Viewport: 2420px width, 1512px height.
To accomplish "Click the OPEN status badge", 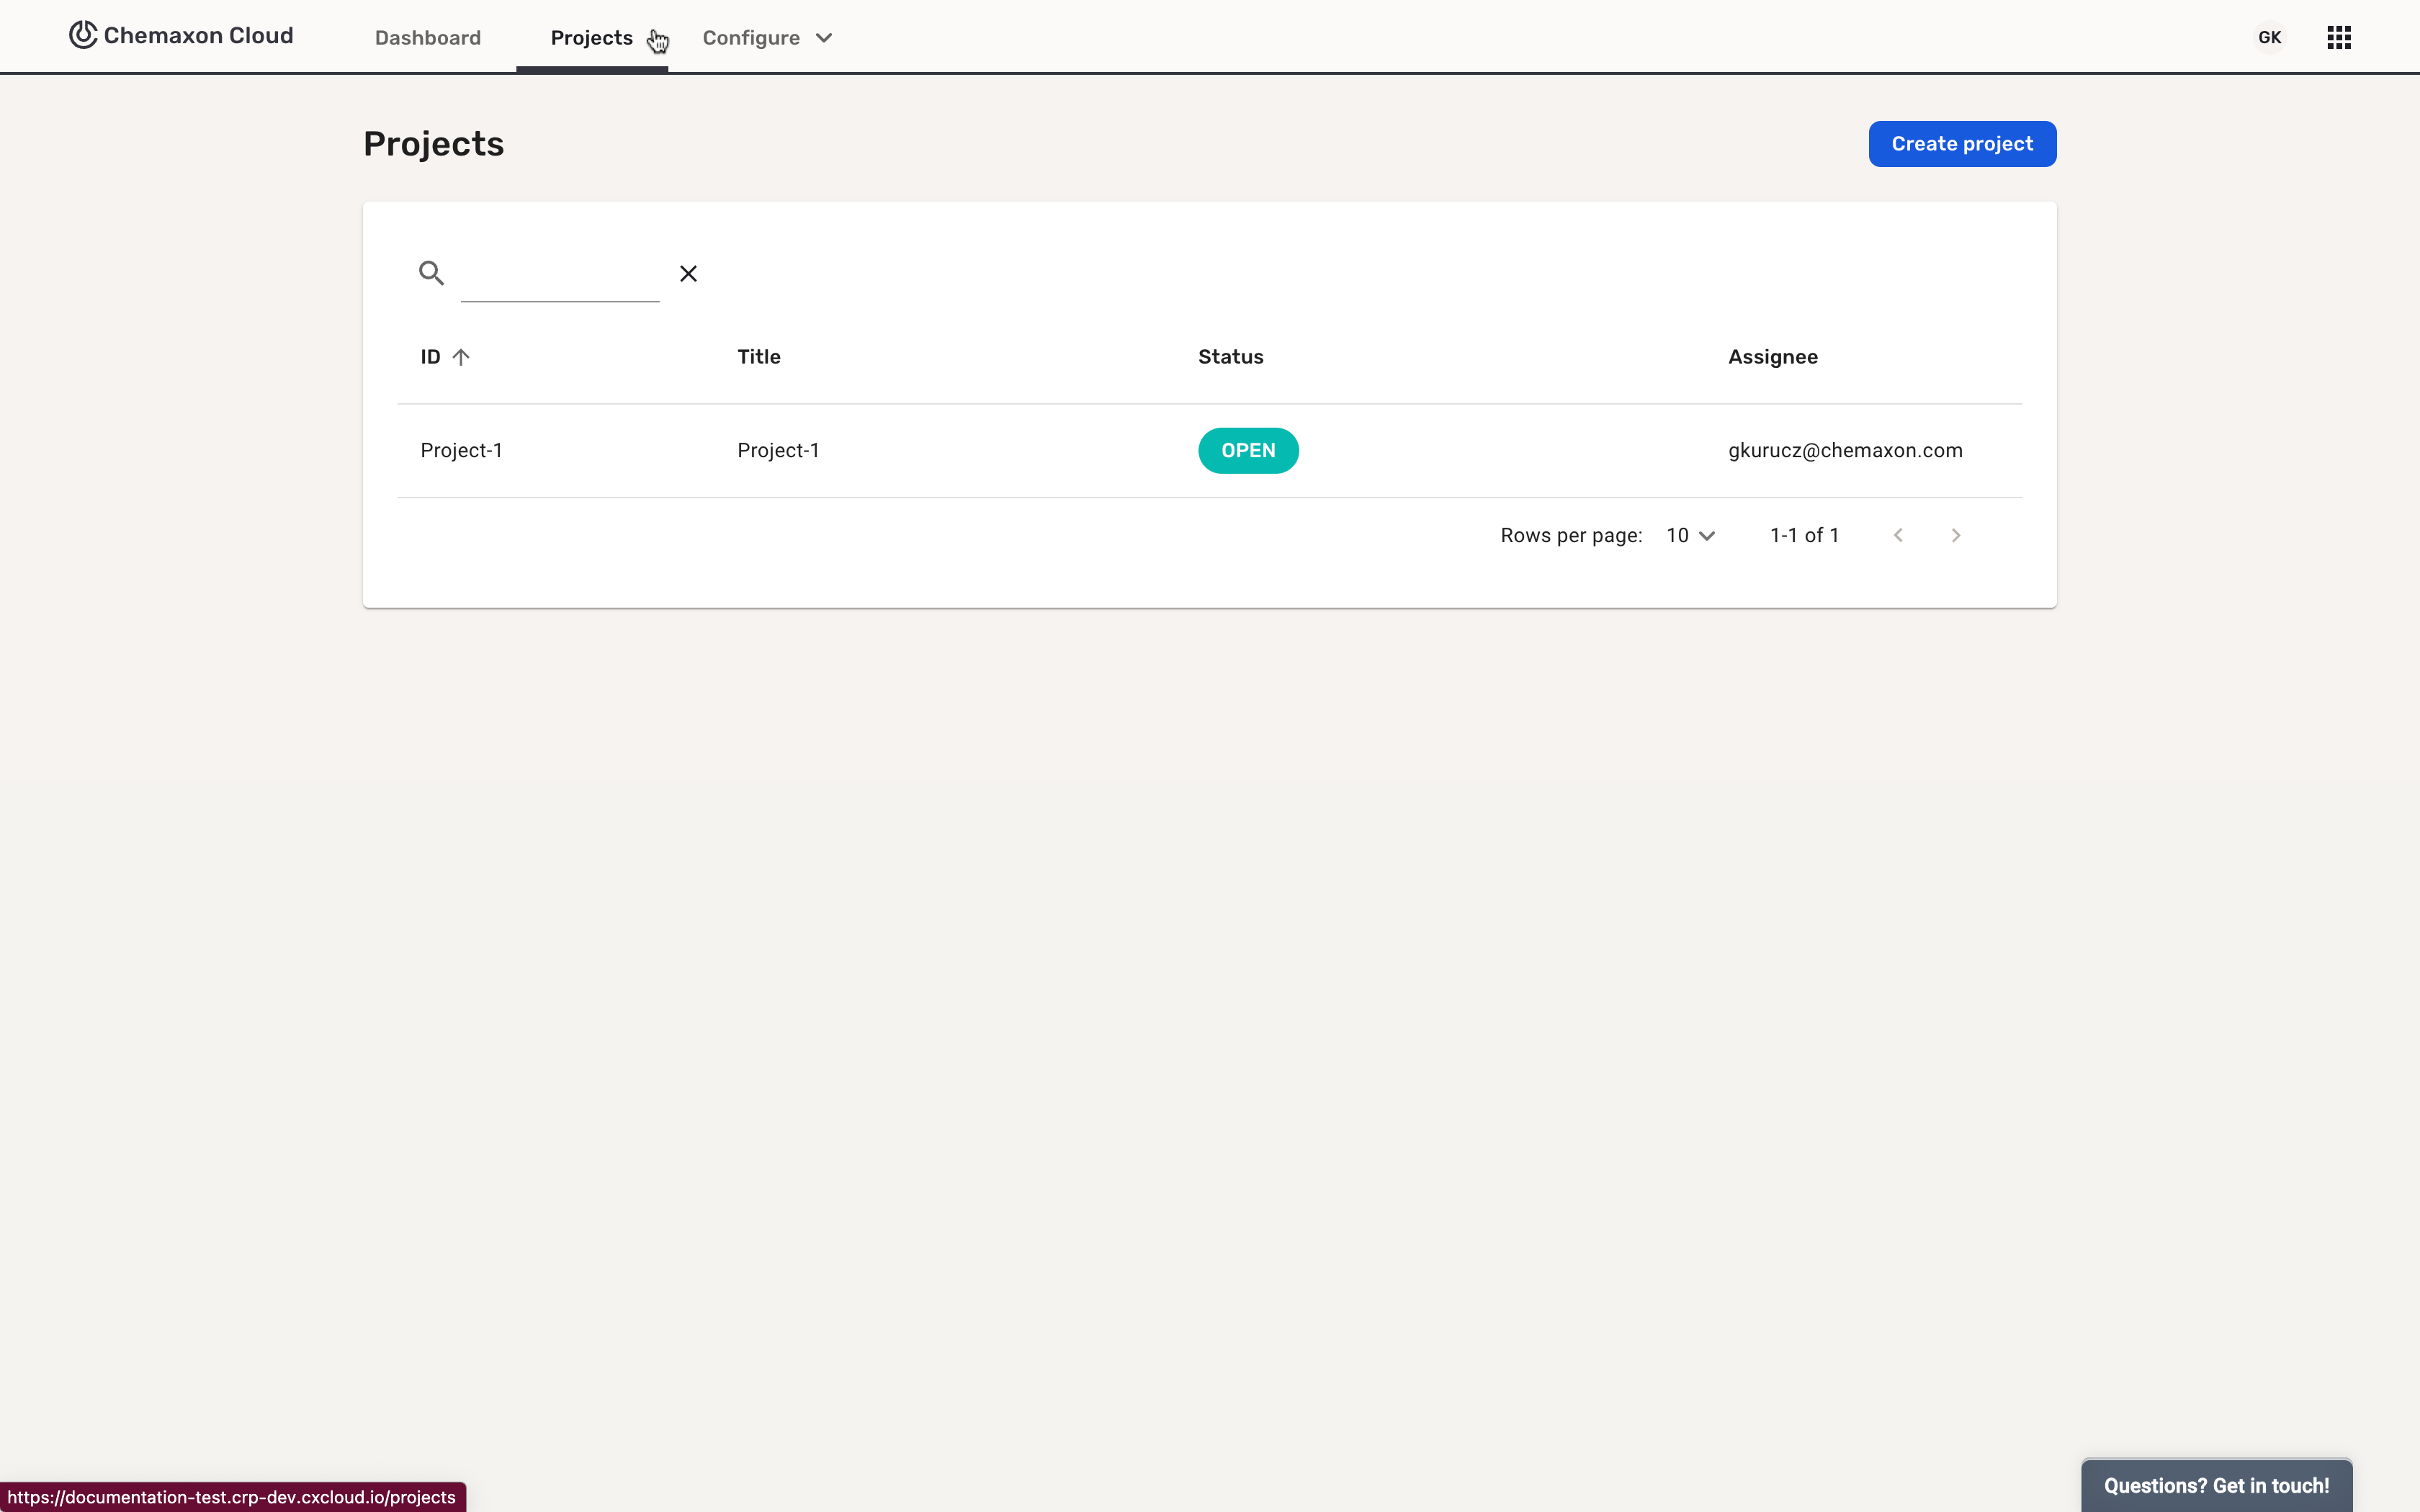I will 1247,451.
